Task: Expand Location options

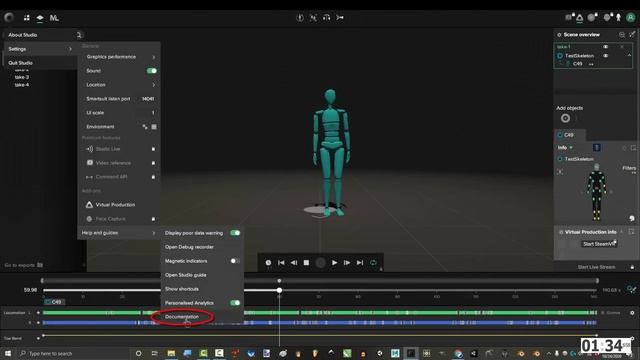Action: pyautogui.click(x=119, y=85)
